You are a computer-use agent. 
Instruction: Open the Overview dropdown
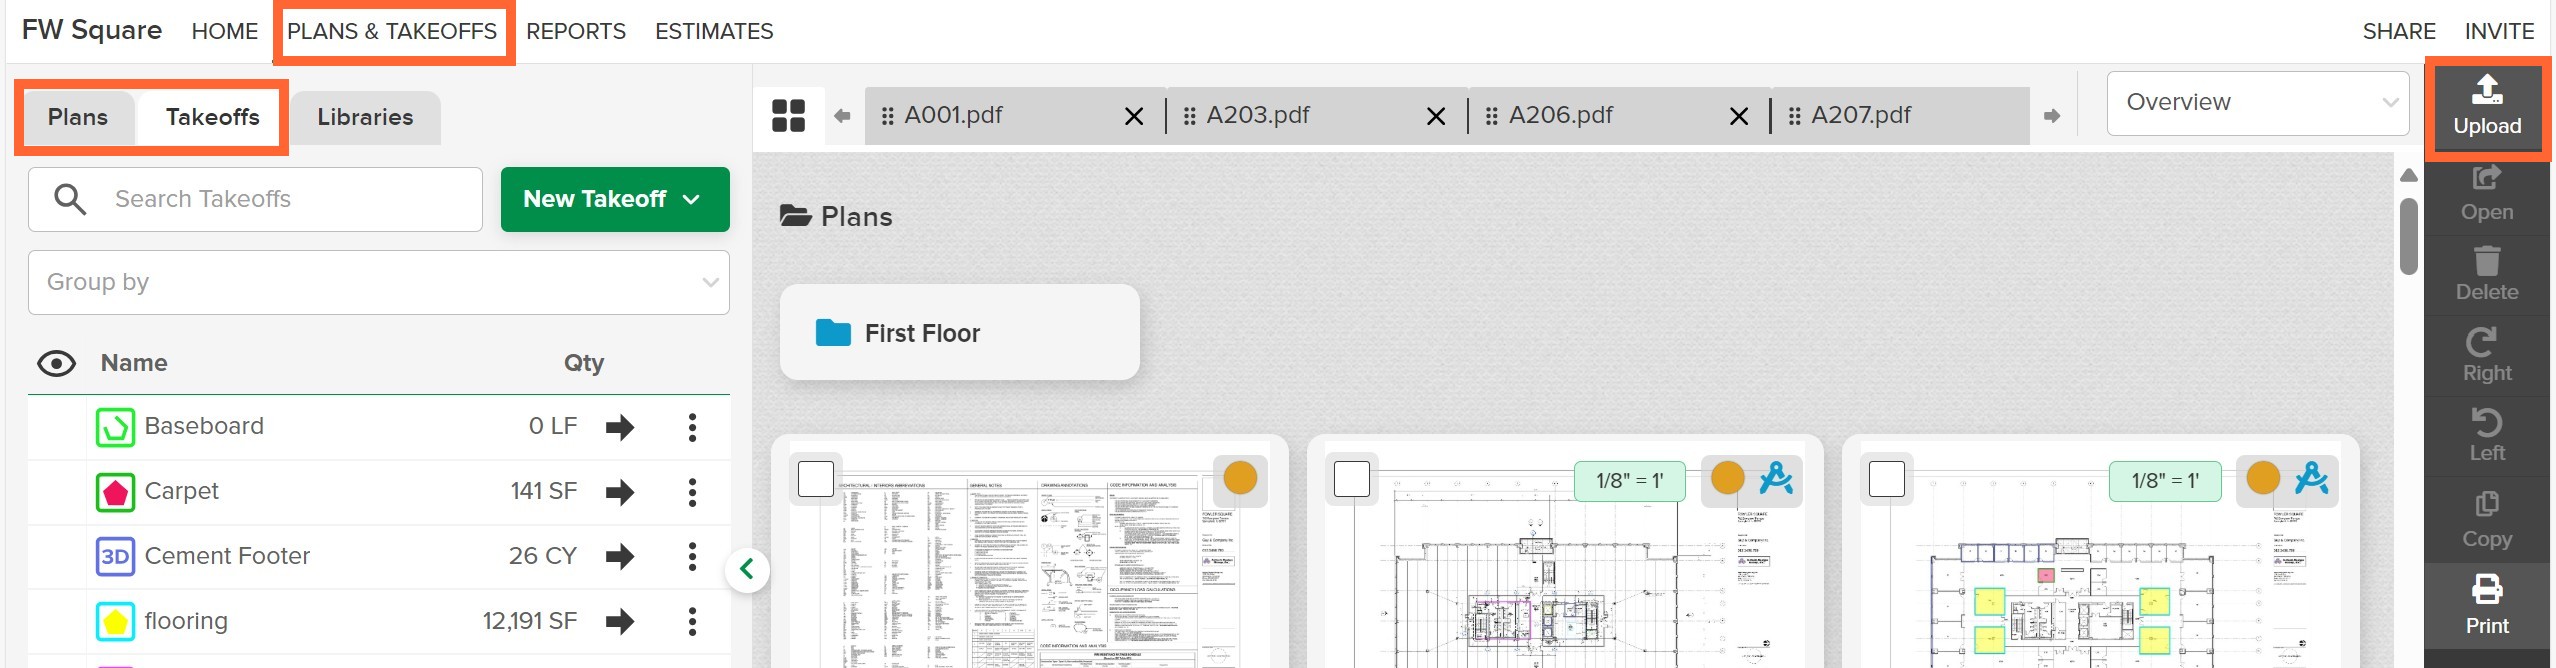(2258, 103)
